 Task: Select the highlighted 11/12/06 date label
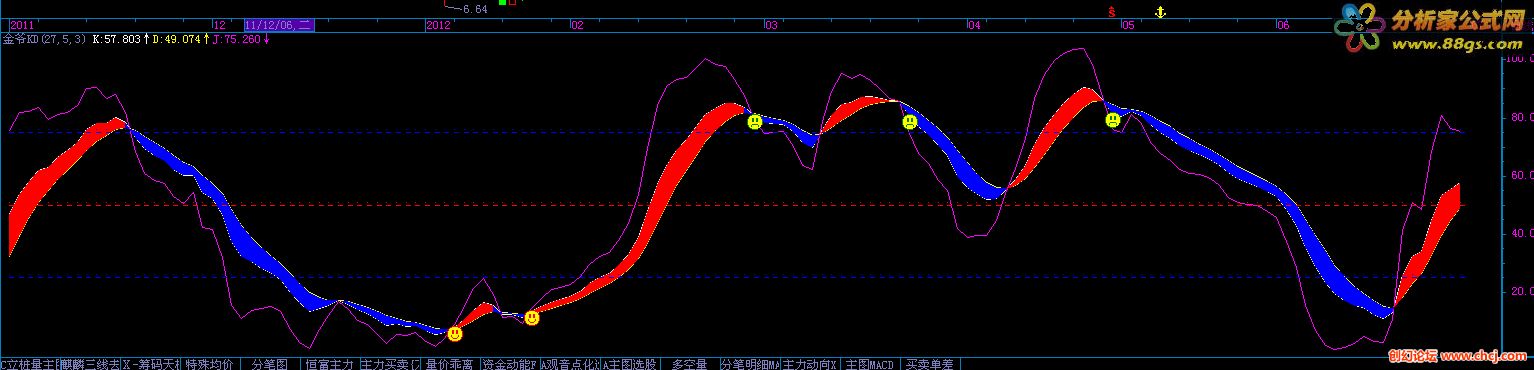278,25
